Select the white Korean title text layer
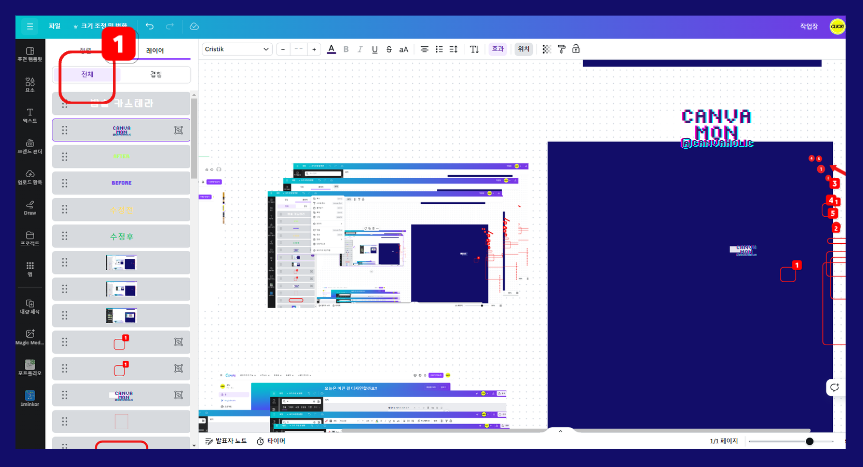 121,103
